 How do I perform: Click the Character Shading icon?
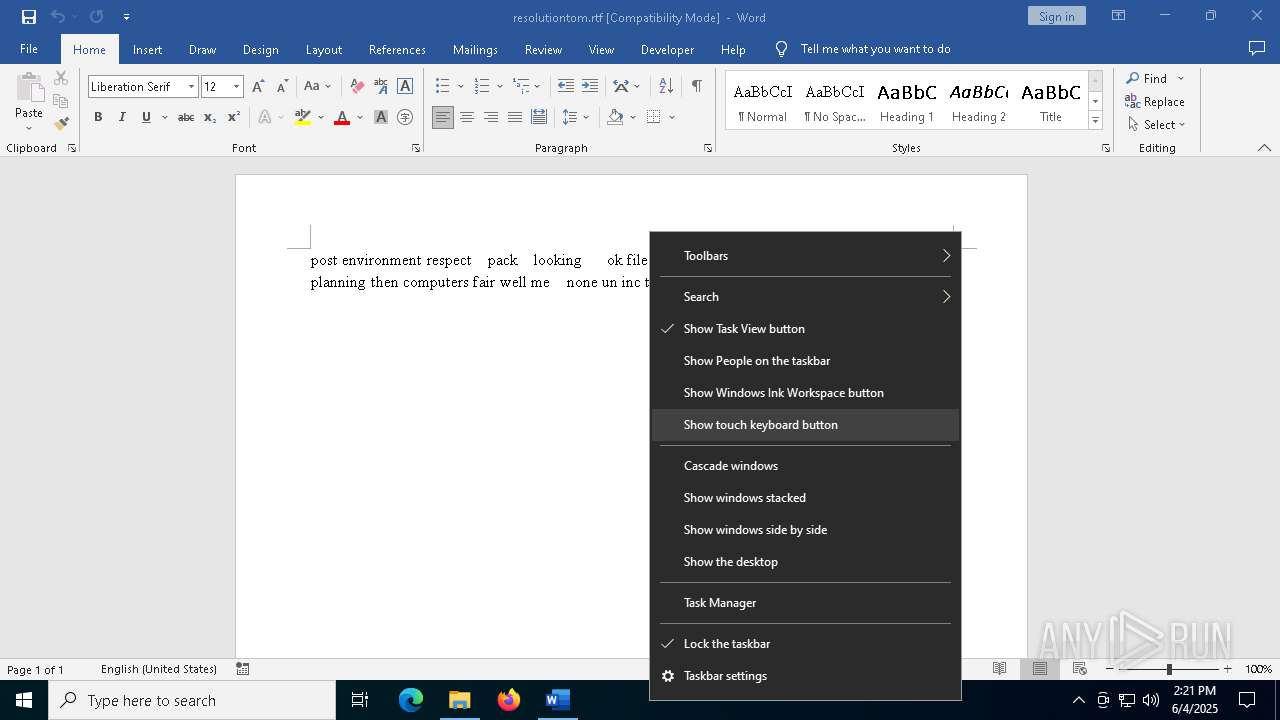coord(381,117)
